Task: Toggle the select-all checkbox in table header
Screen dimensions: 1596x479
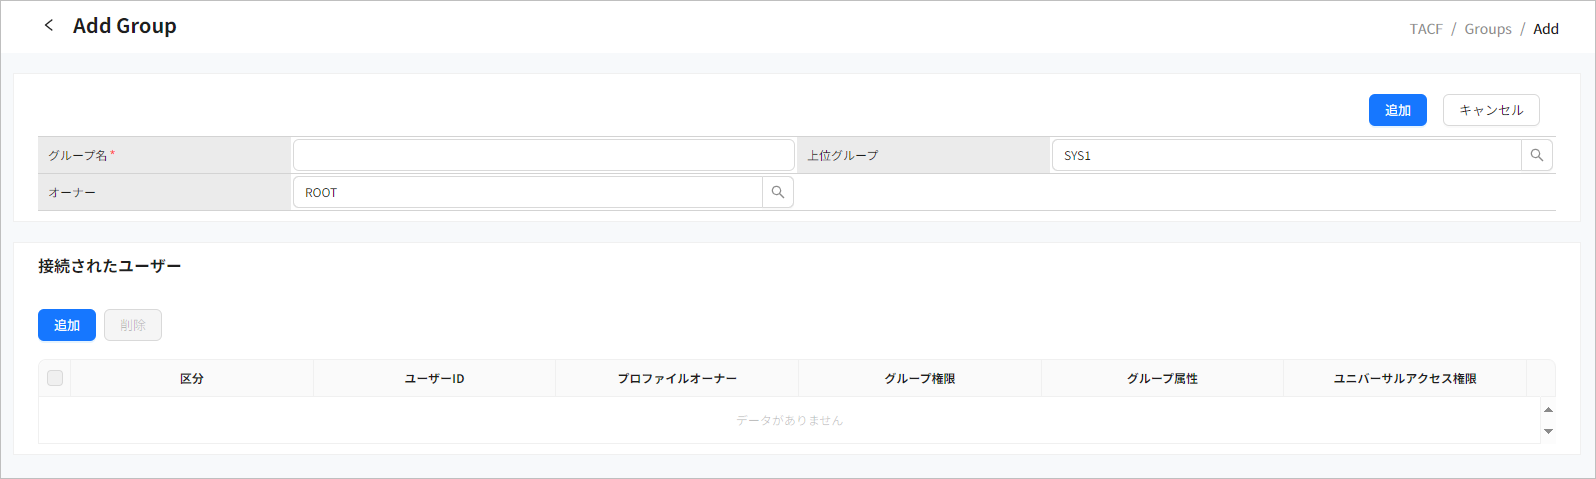Action: tap(55, 378)
